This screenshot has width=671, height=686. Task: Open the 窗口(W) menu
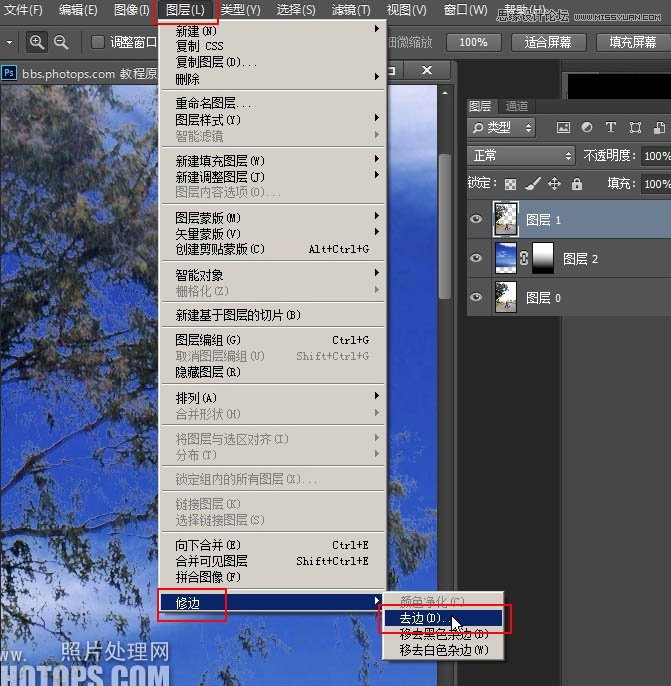[x=465, y=10]
